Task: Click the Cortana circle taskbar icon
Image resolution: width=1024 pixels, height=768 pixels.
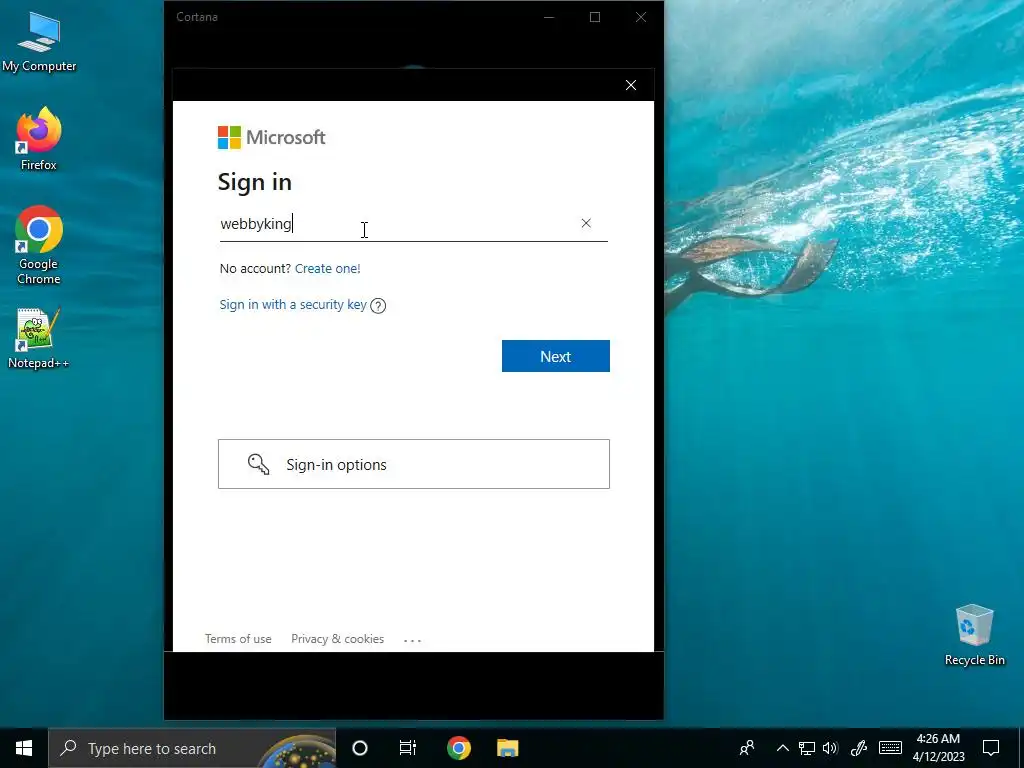Action: (x=360, y=748)
